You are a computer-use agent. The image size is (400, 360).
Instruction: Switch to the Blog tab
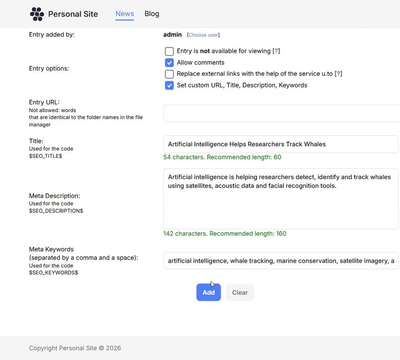pos(152,14)
